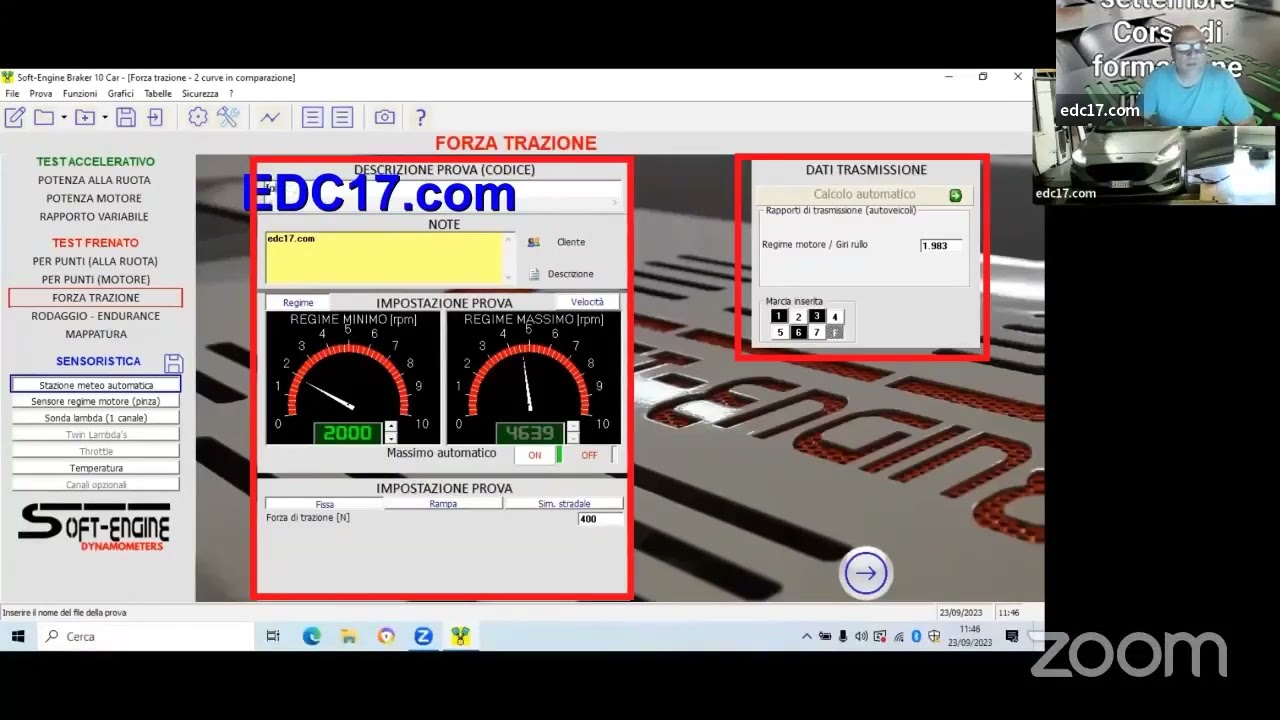
Task: Select the Velocità tab
Action: point(587,302)
